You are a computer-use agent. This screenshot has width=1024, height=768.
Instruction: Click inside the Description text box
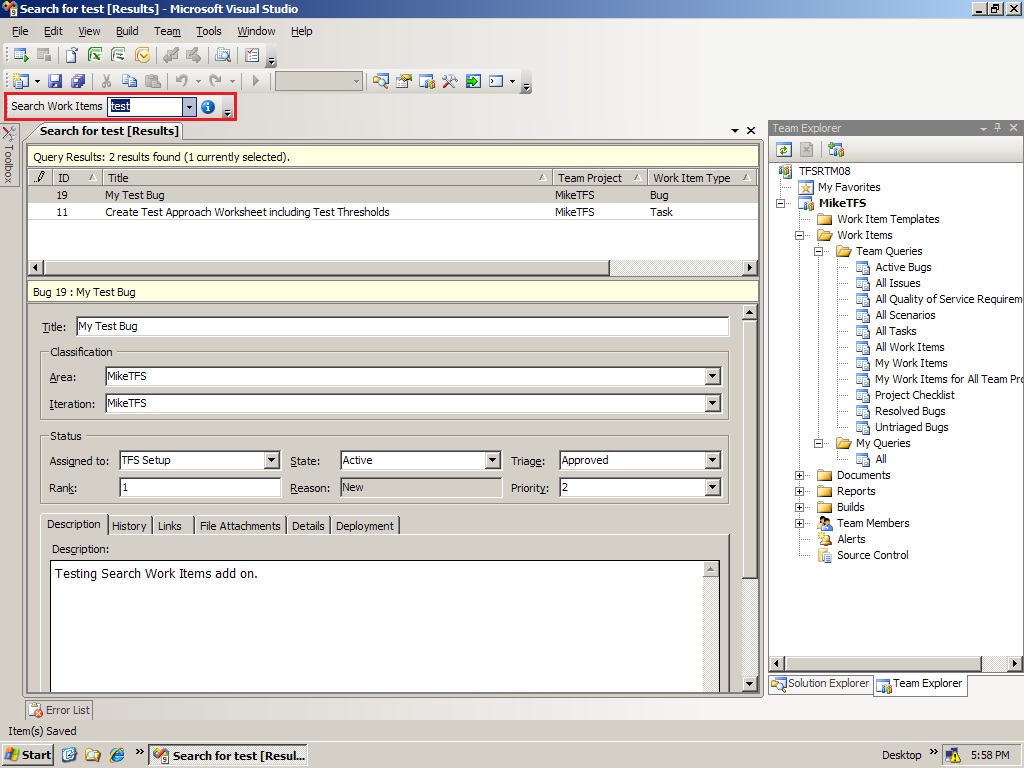pos(377,626)
